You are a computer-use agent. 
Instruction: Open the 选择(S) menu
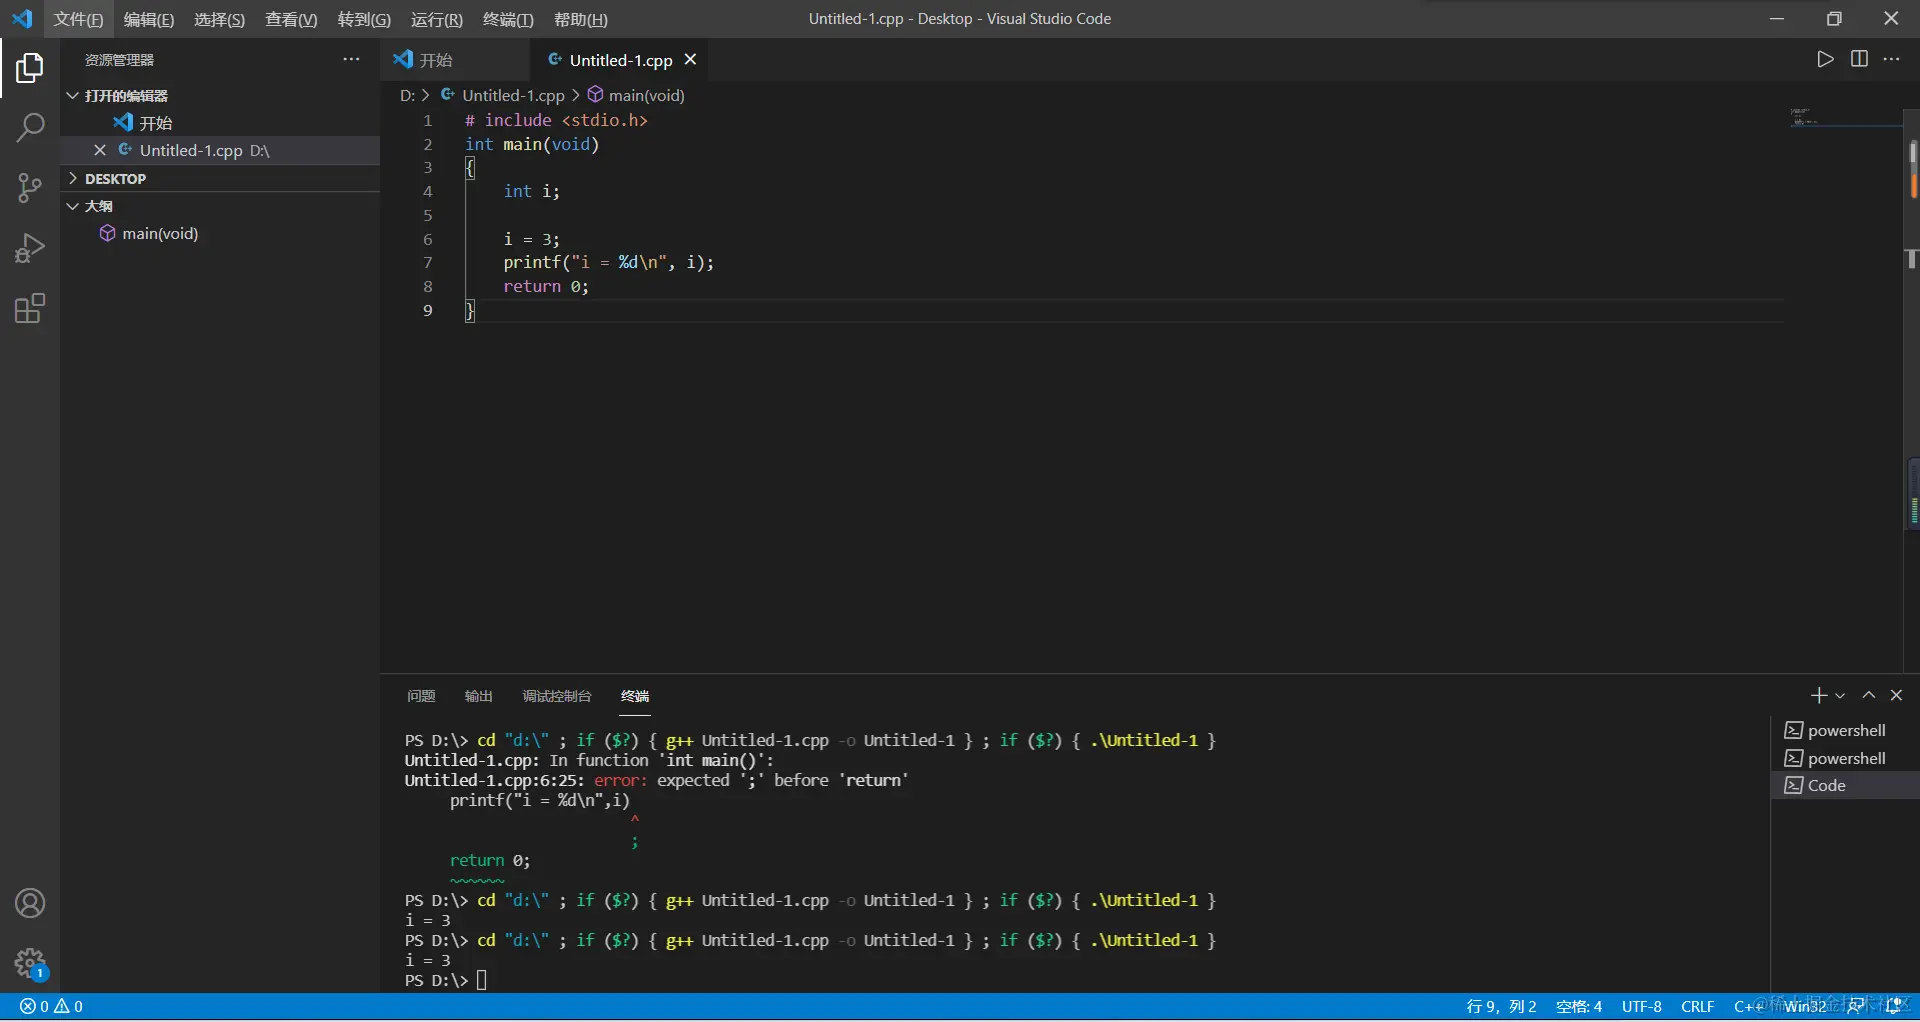(x=219, y=19)
